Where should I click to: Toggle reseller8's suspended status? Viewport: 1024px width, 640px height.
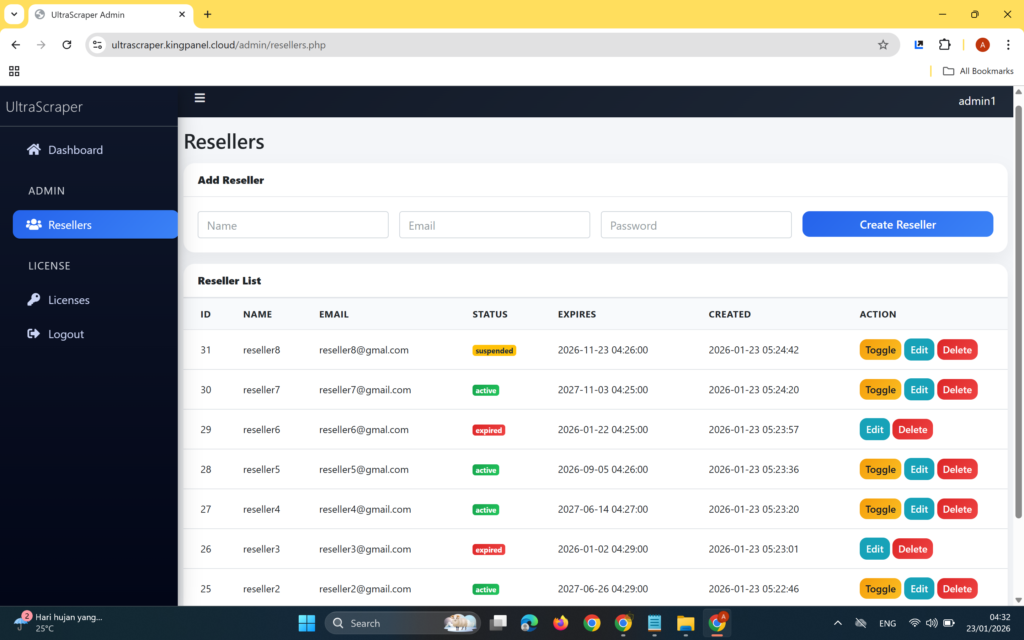point(879,349)
